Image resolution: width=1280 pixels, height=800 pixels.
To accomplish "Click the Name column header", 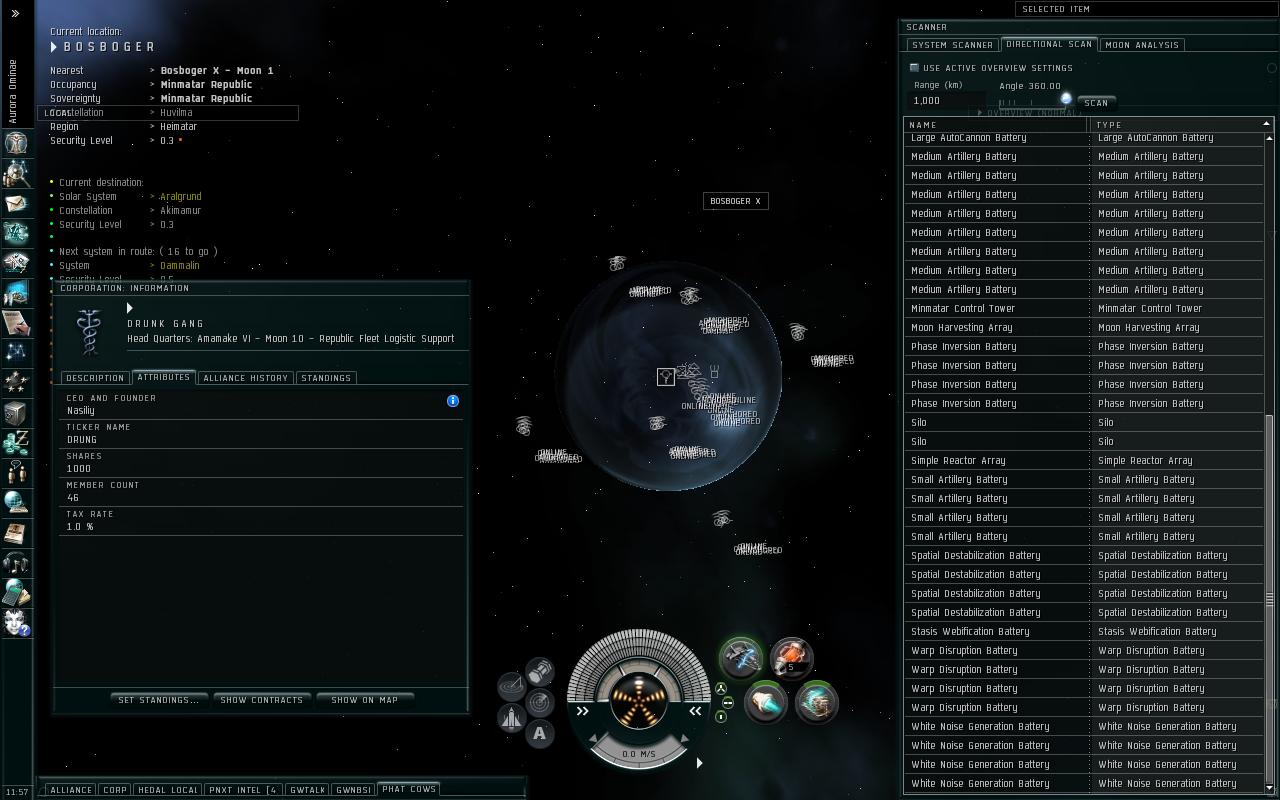I will (x=997, y=125).
